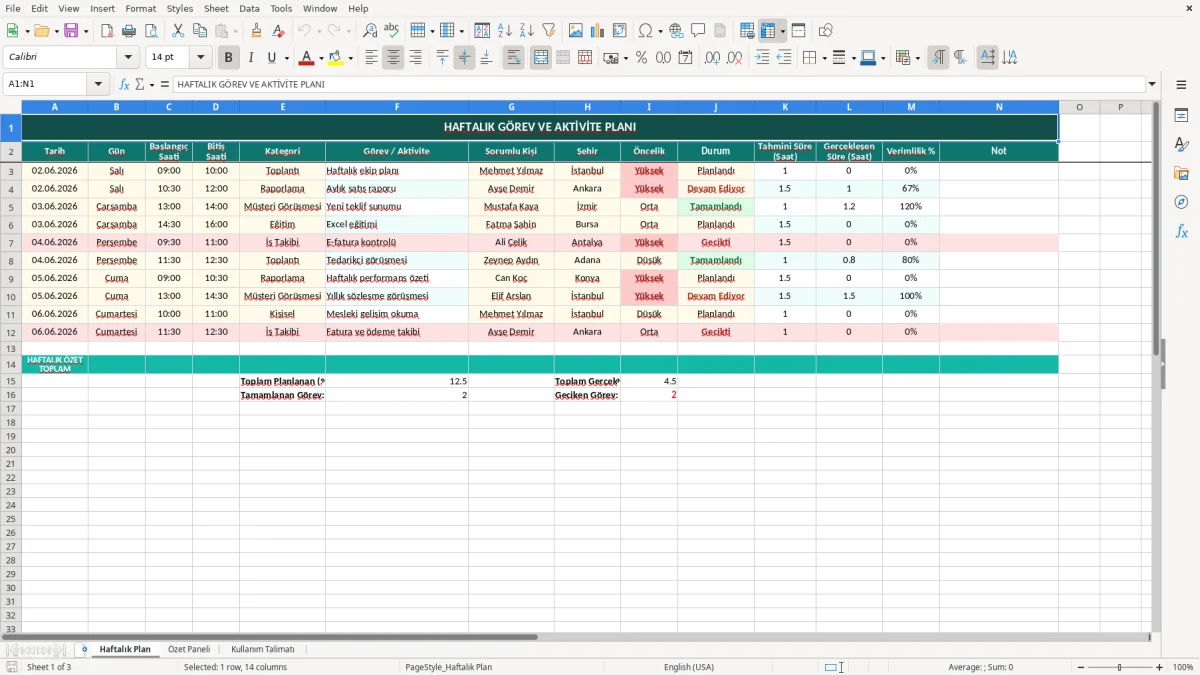Open the font color dropdown arrow
This screenshot has height=675, width=1200.
tap(321, 58)
